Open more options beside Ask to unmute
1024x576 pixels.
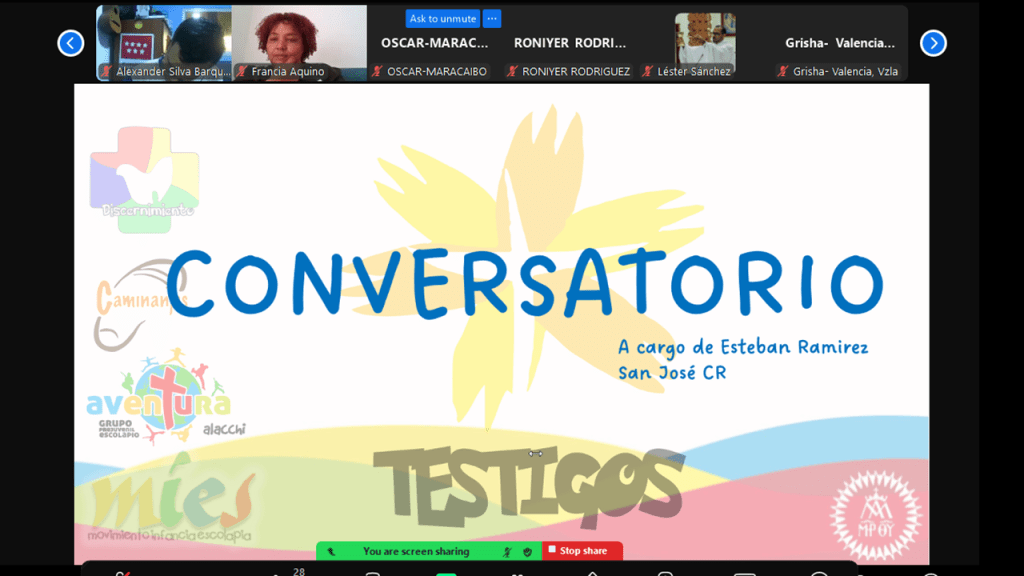click(x=491, y=19)
